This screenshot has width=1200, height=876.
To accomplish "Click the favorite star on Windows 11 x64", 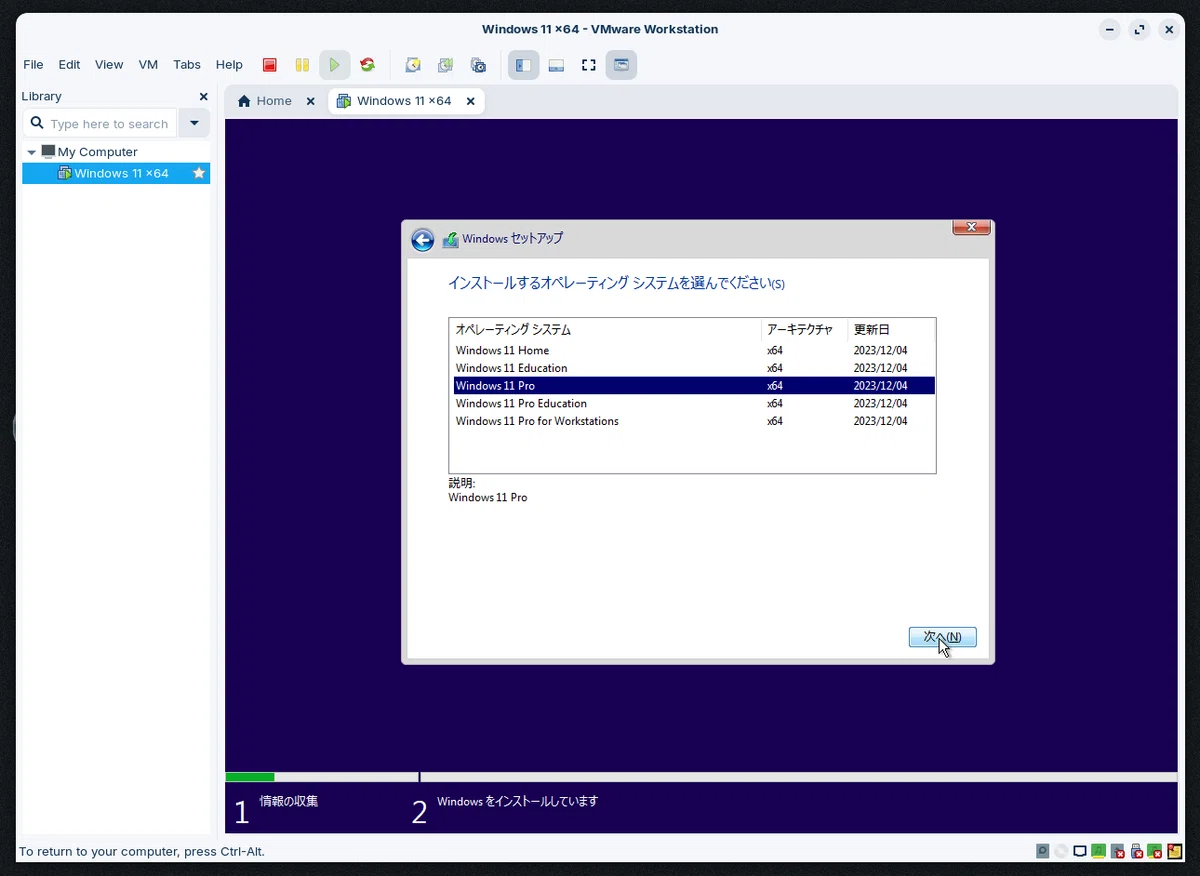I will point(199,173).
